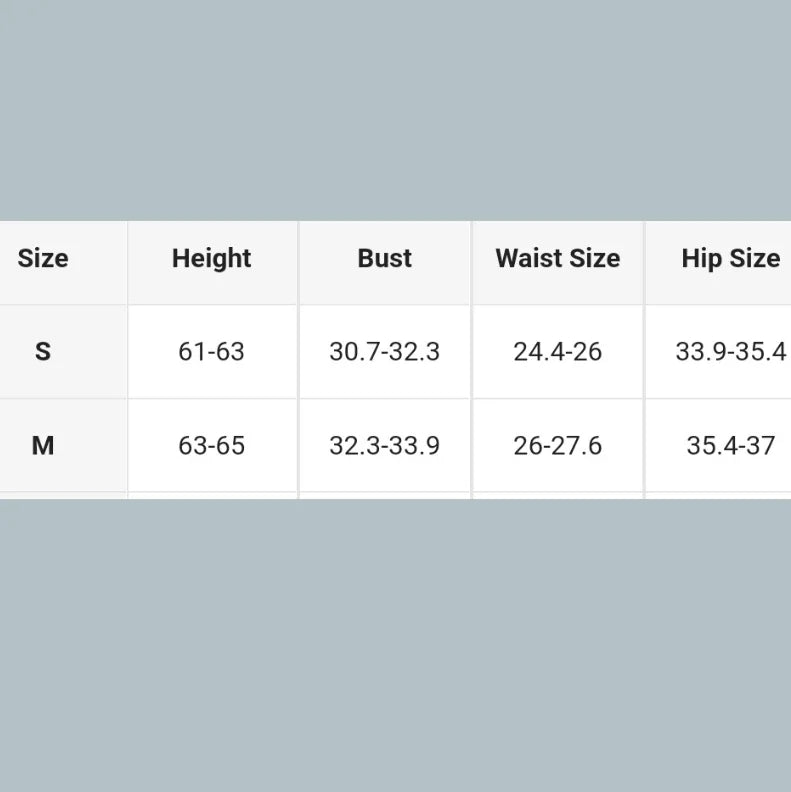Click the partial cell below height 63-65
The height and width of the screenshot is (792, 791).
(x=212, y=496)
